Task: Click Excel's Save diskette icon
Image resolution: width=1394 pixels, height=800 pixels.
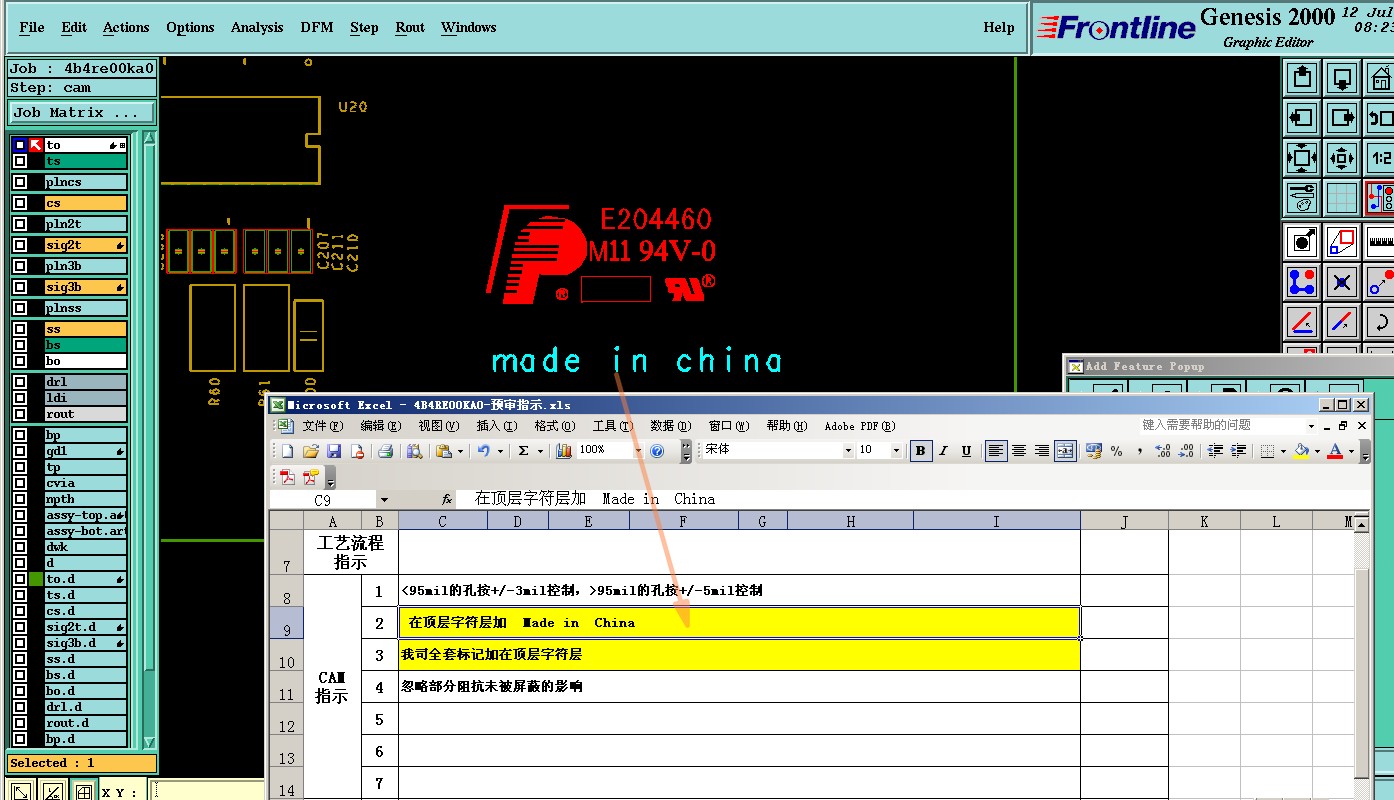Action: 334,451
